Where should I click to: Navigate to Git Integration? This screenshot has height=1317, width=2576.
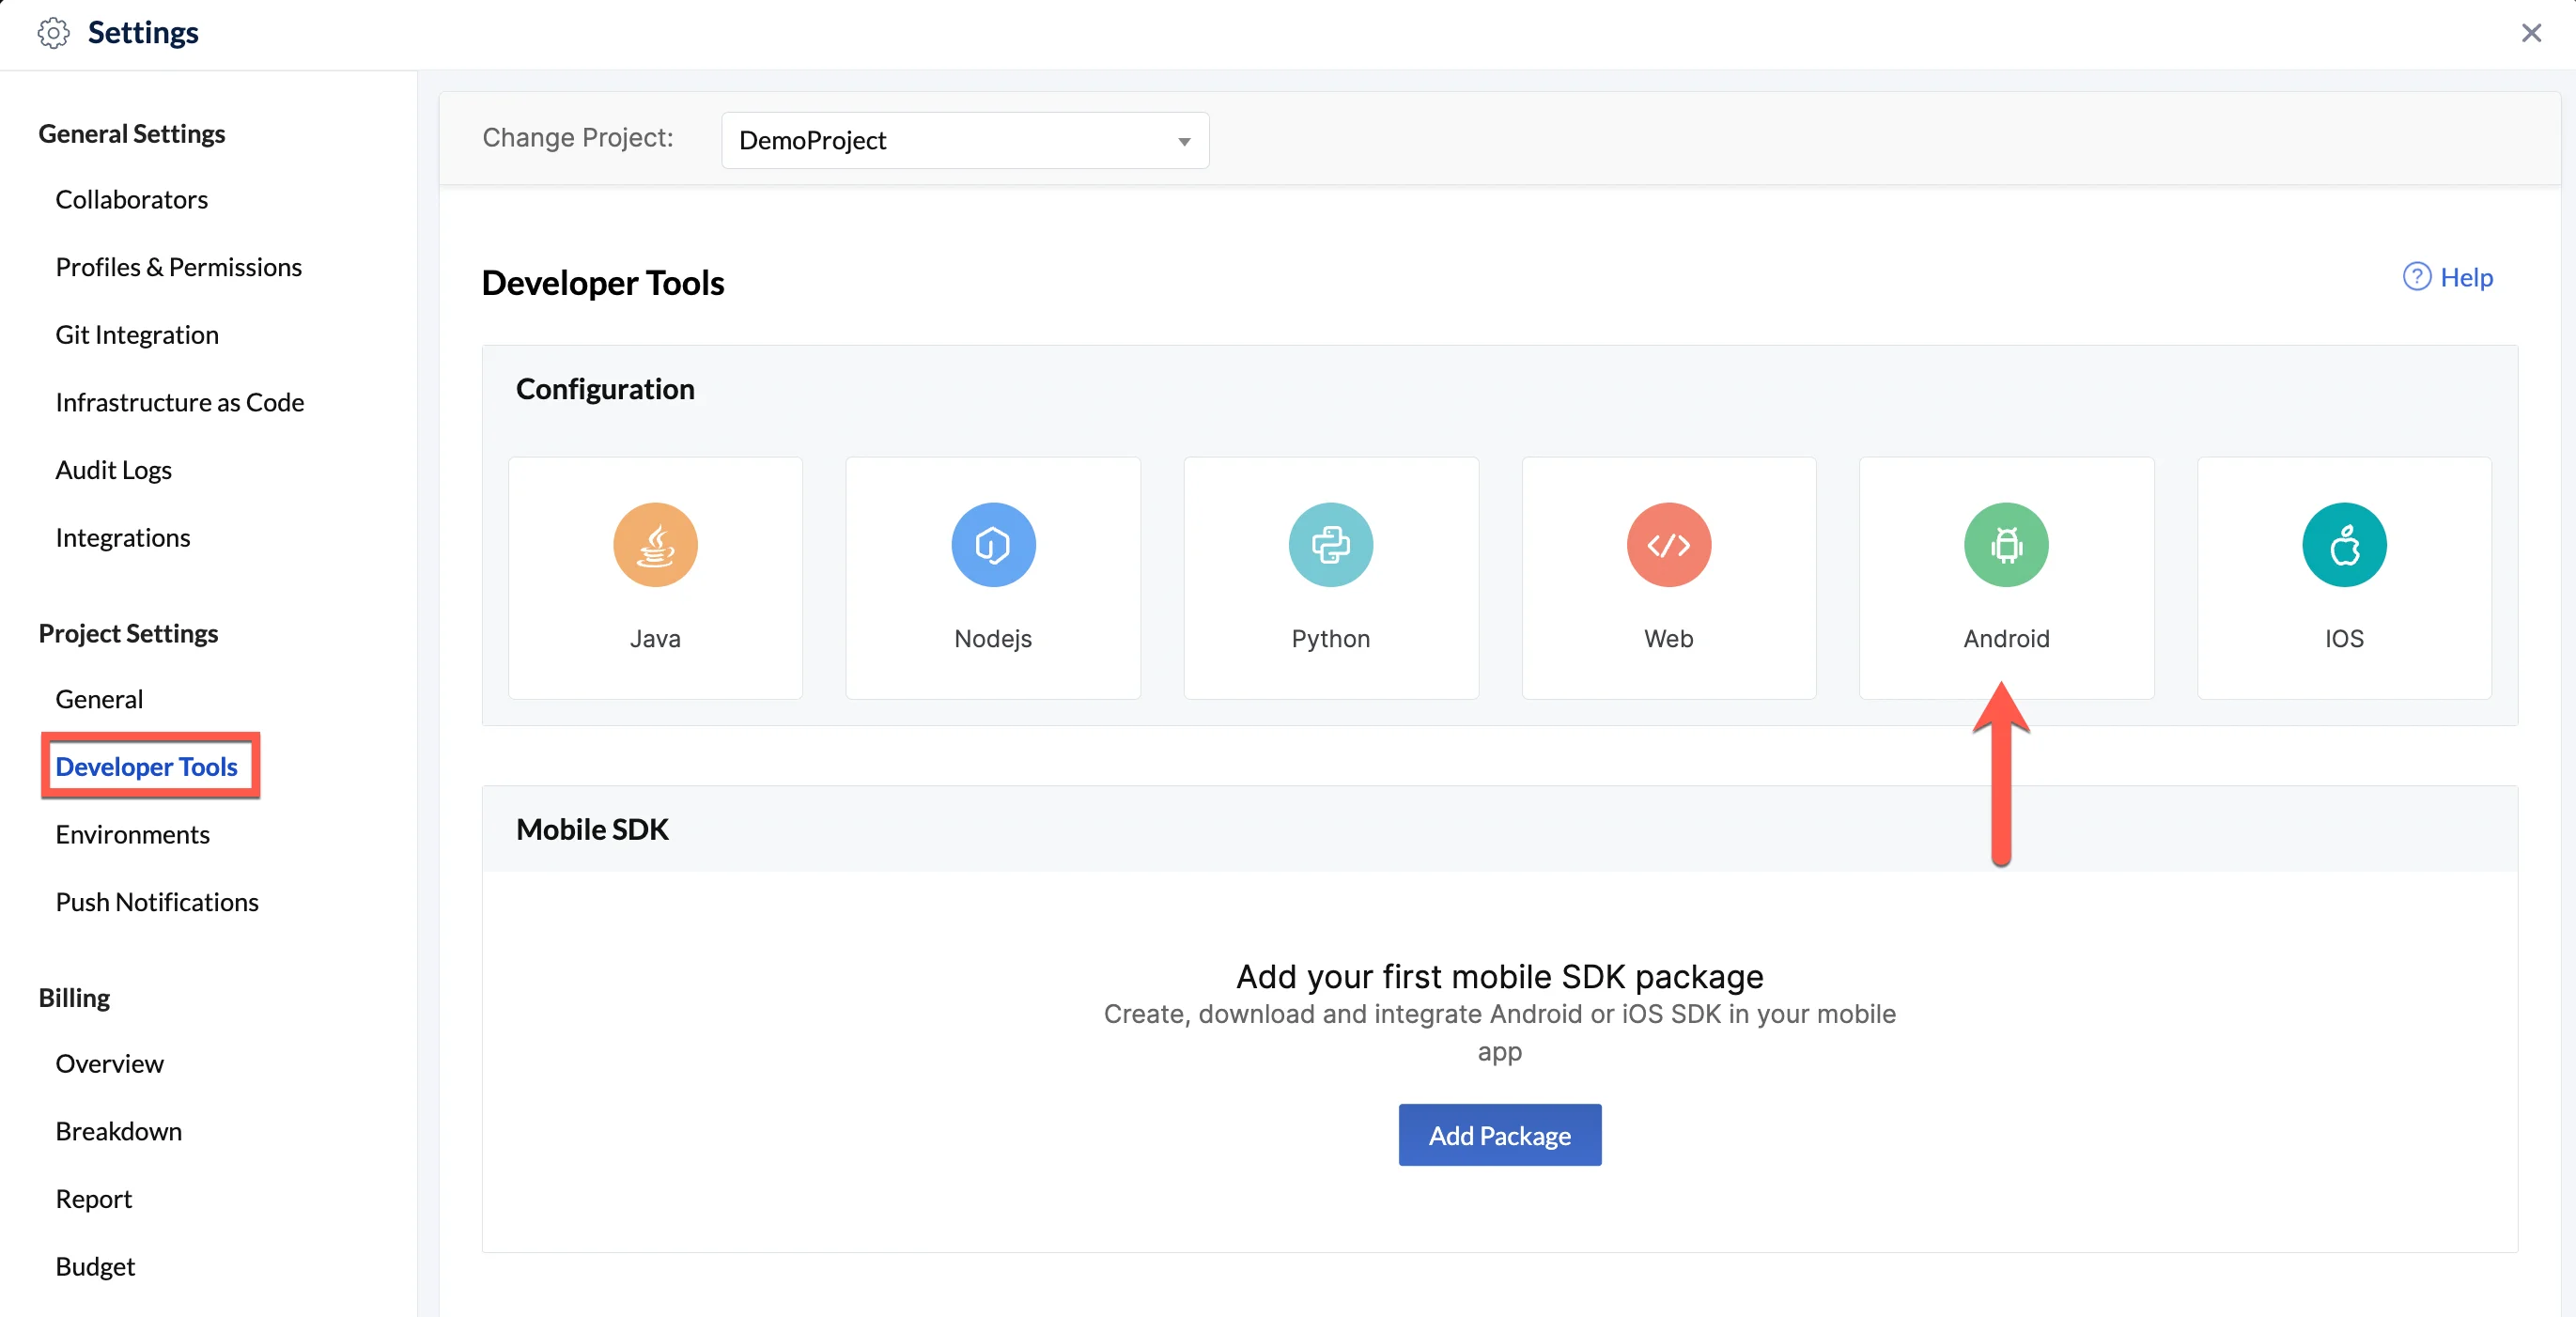pos(136,335)
